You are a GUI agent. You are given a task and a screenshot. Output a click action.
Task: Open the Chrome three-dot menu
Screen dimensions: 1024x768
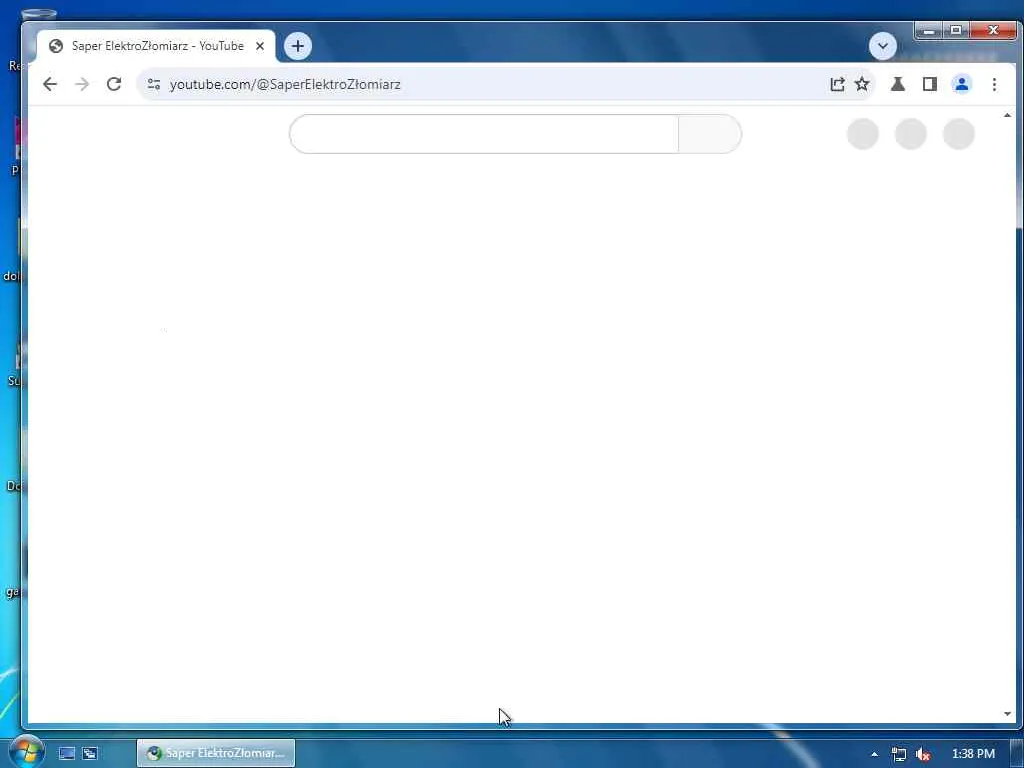tap(994, 84)
